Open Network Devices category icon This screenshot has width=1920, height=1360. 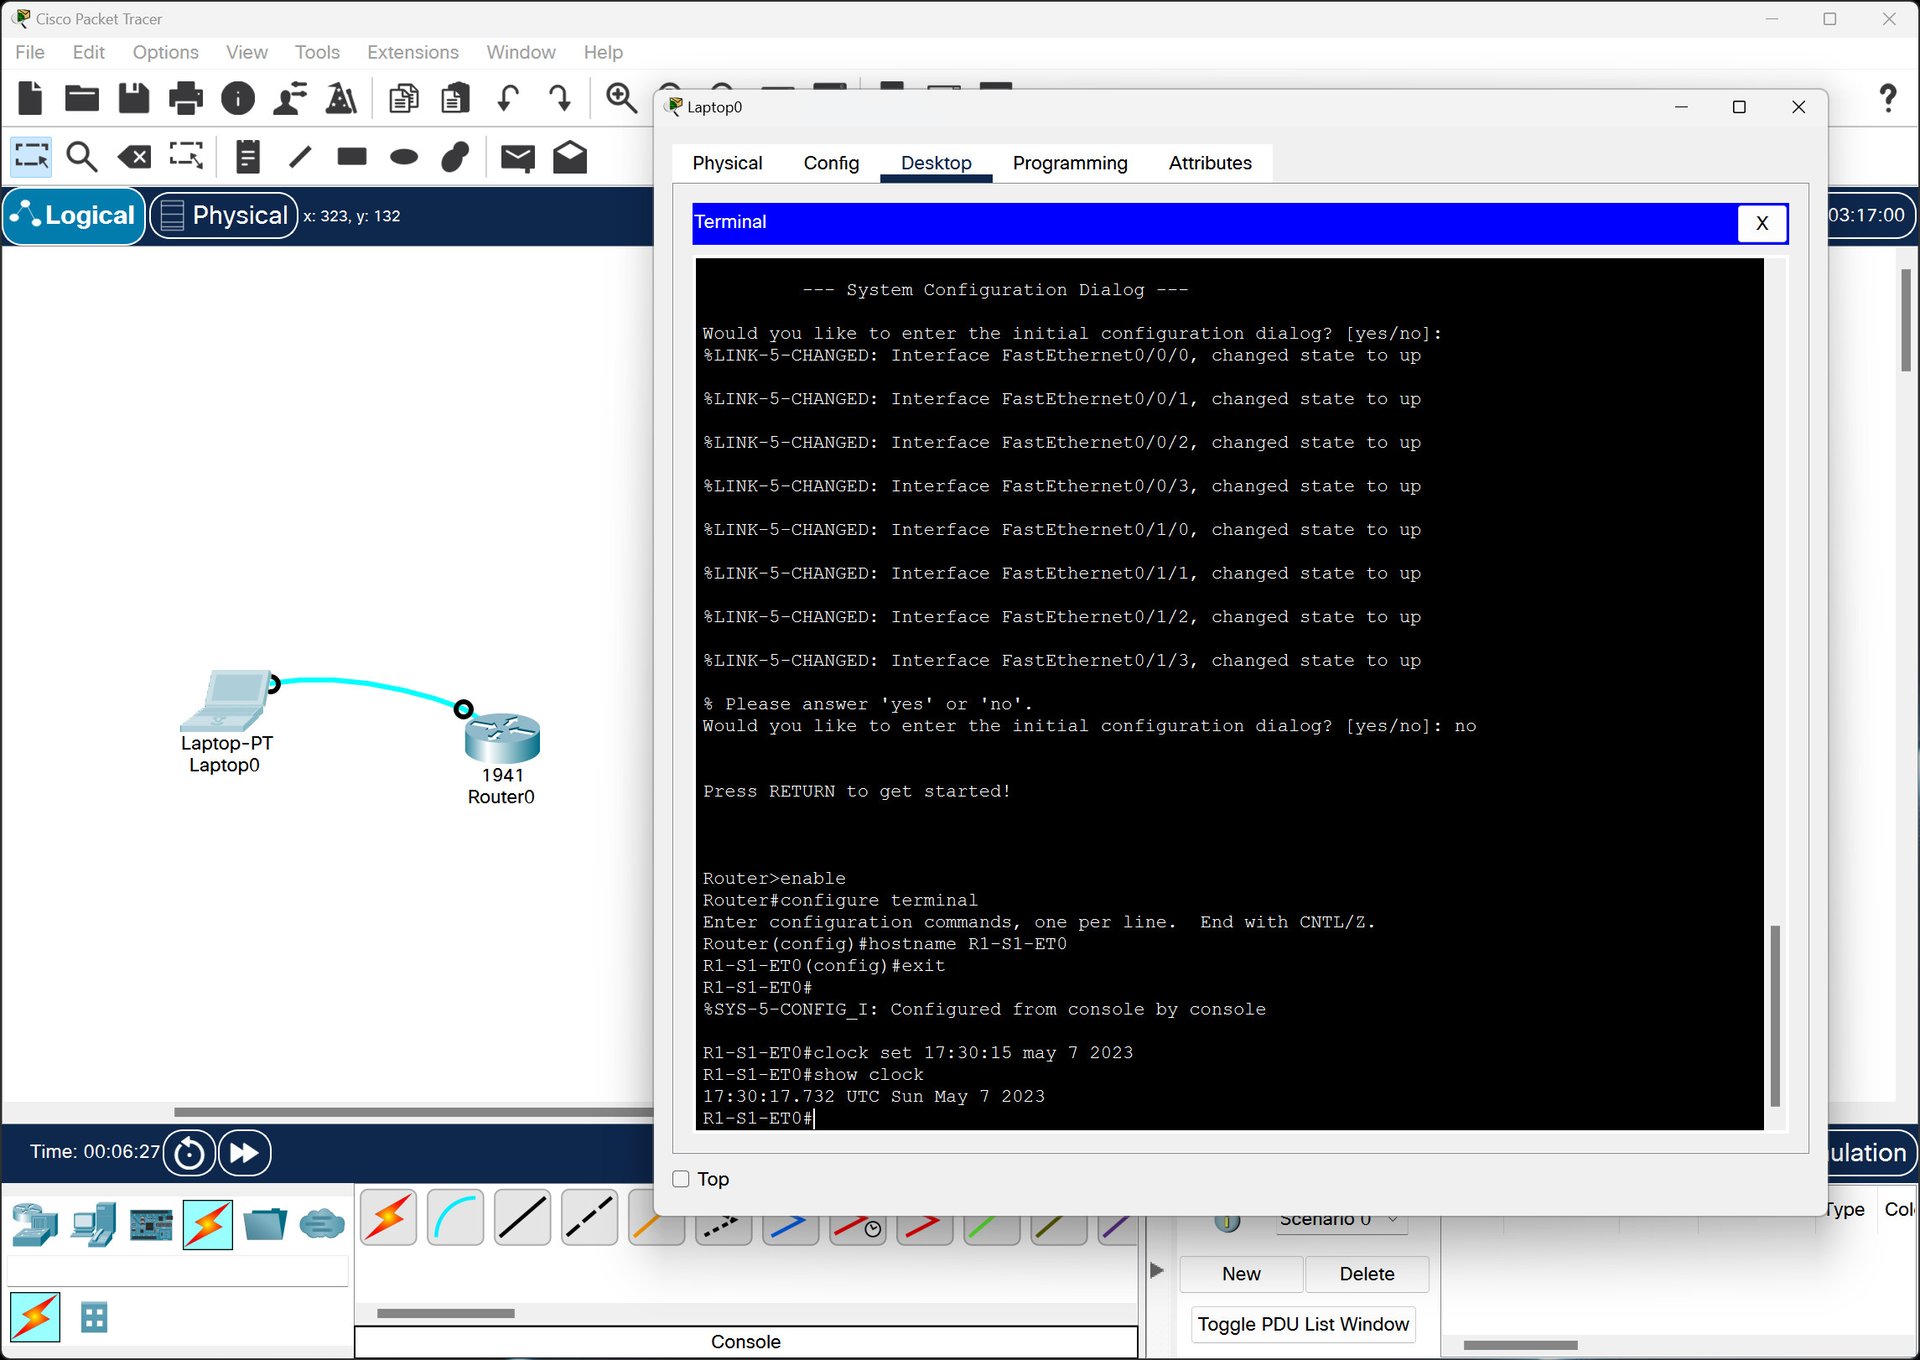[35, 1224]
